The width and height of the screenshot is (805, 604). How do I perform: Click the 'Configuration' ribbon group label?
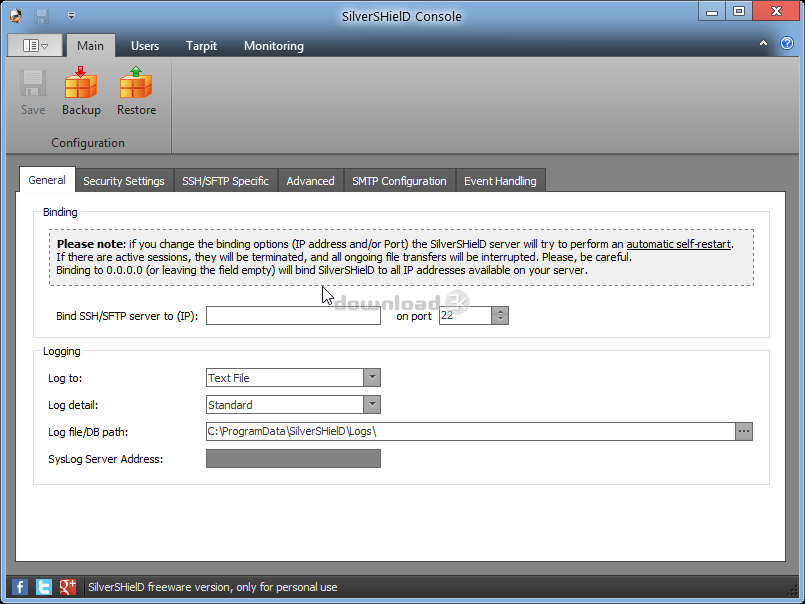tap(88, 143)
